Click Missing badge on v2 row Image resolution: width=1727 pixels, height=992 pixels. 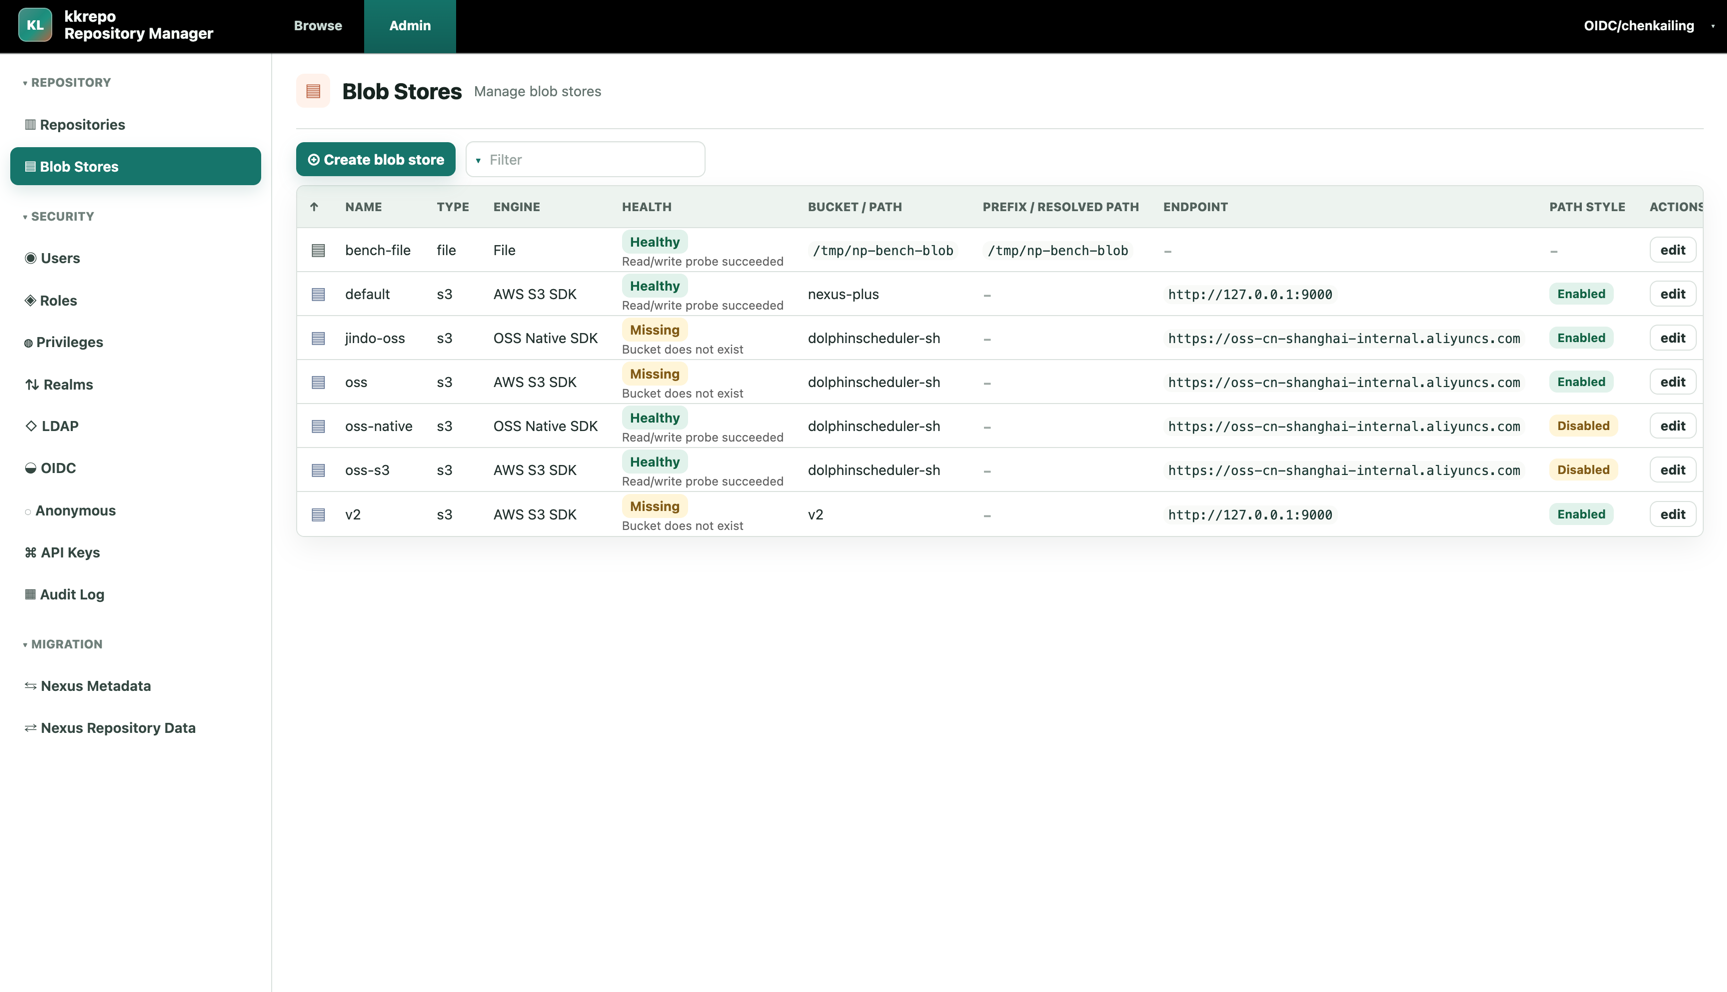[655, 506]
